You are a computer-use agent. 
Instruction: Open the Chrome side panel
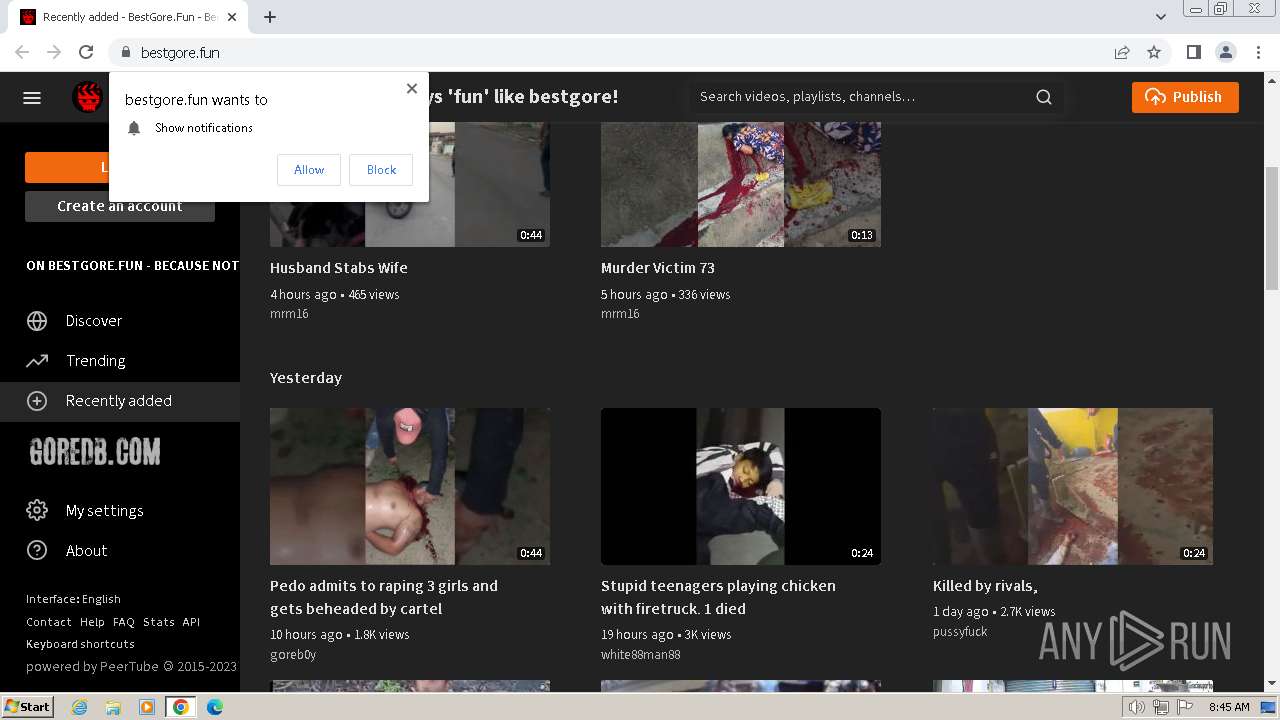click(1193, 52)
